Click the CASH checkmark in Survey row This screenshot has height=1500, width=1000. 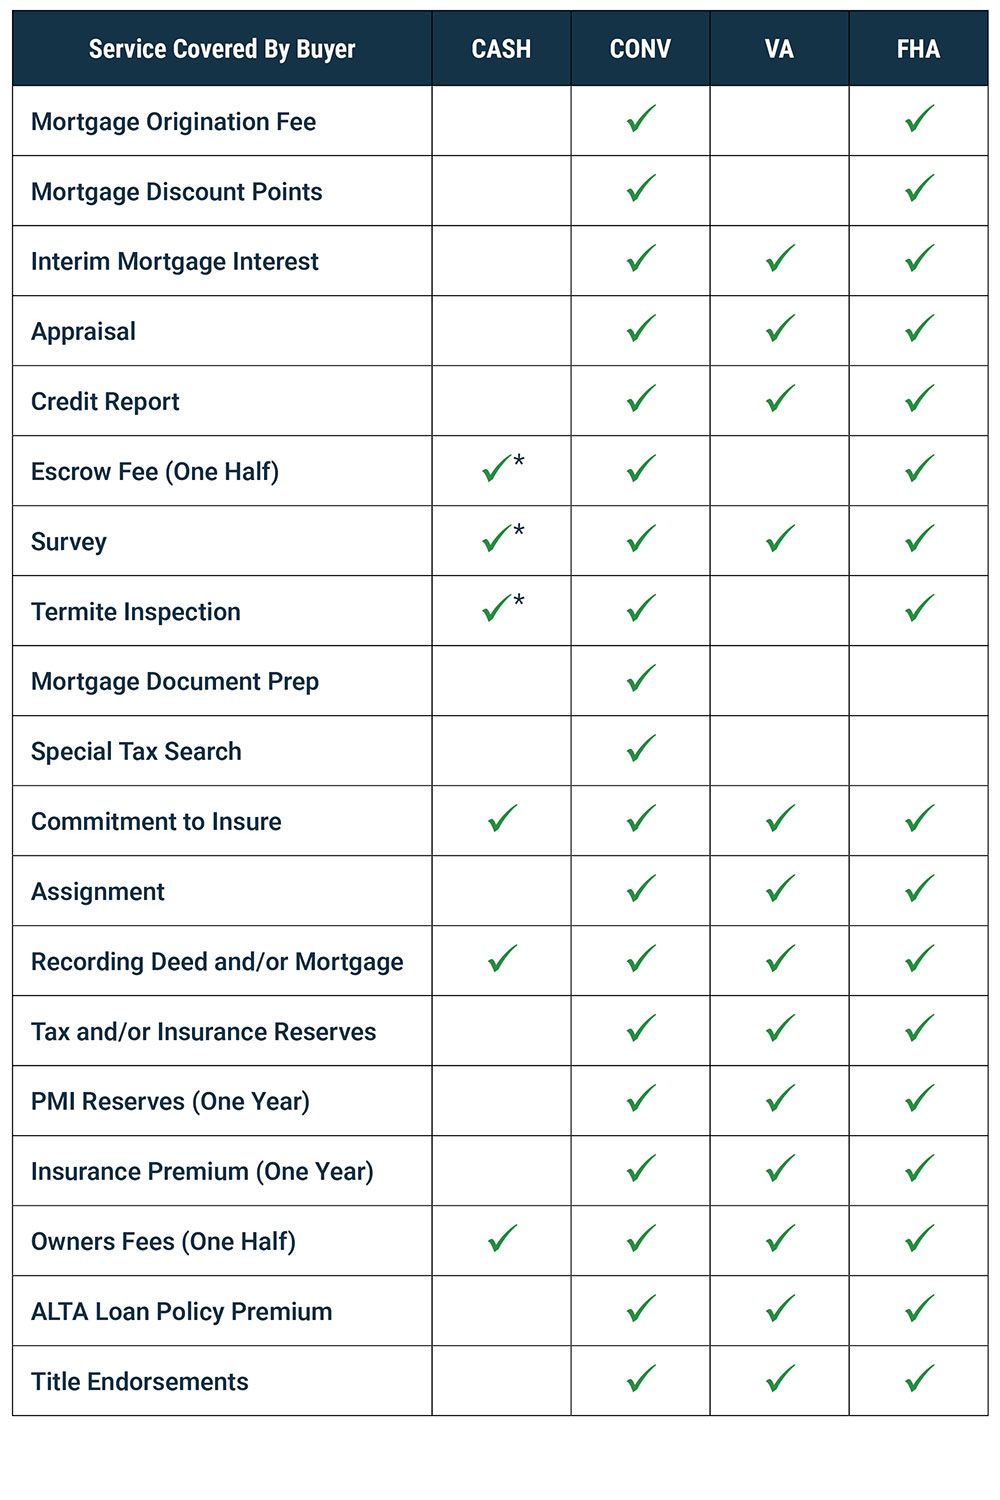click(497, 538)
